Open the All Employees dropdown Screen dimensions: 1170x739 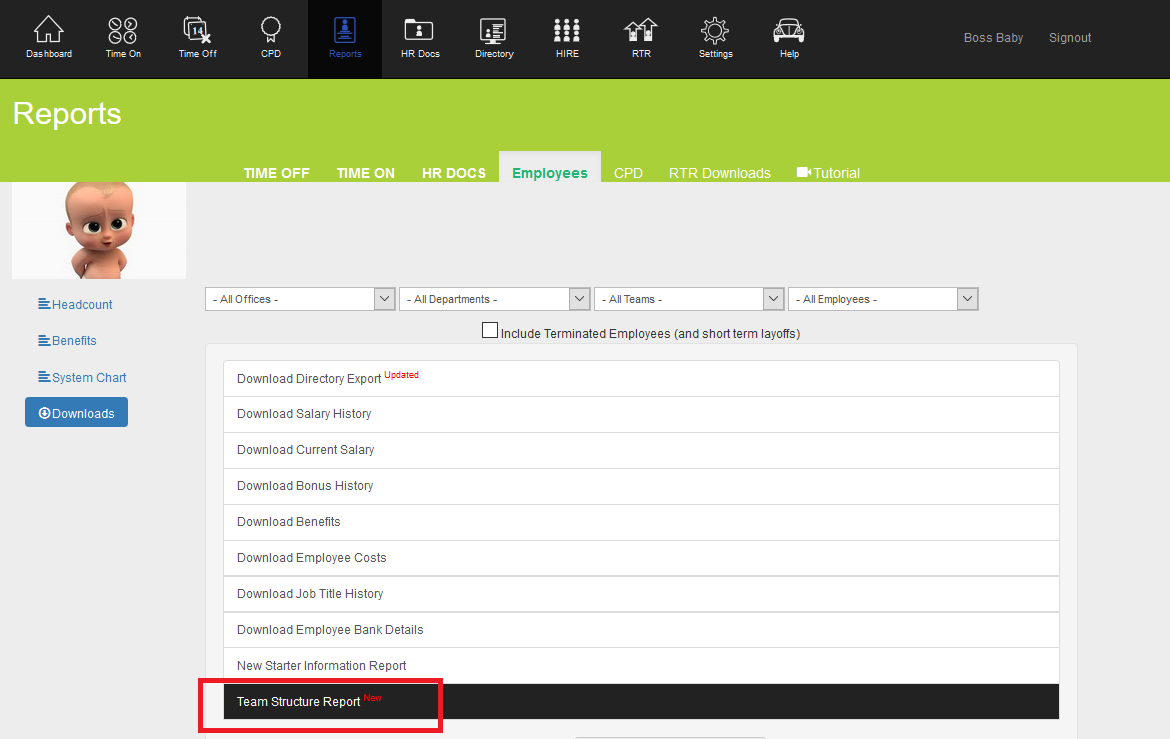(882, 299)
